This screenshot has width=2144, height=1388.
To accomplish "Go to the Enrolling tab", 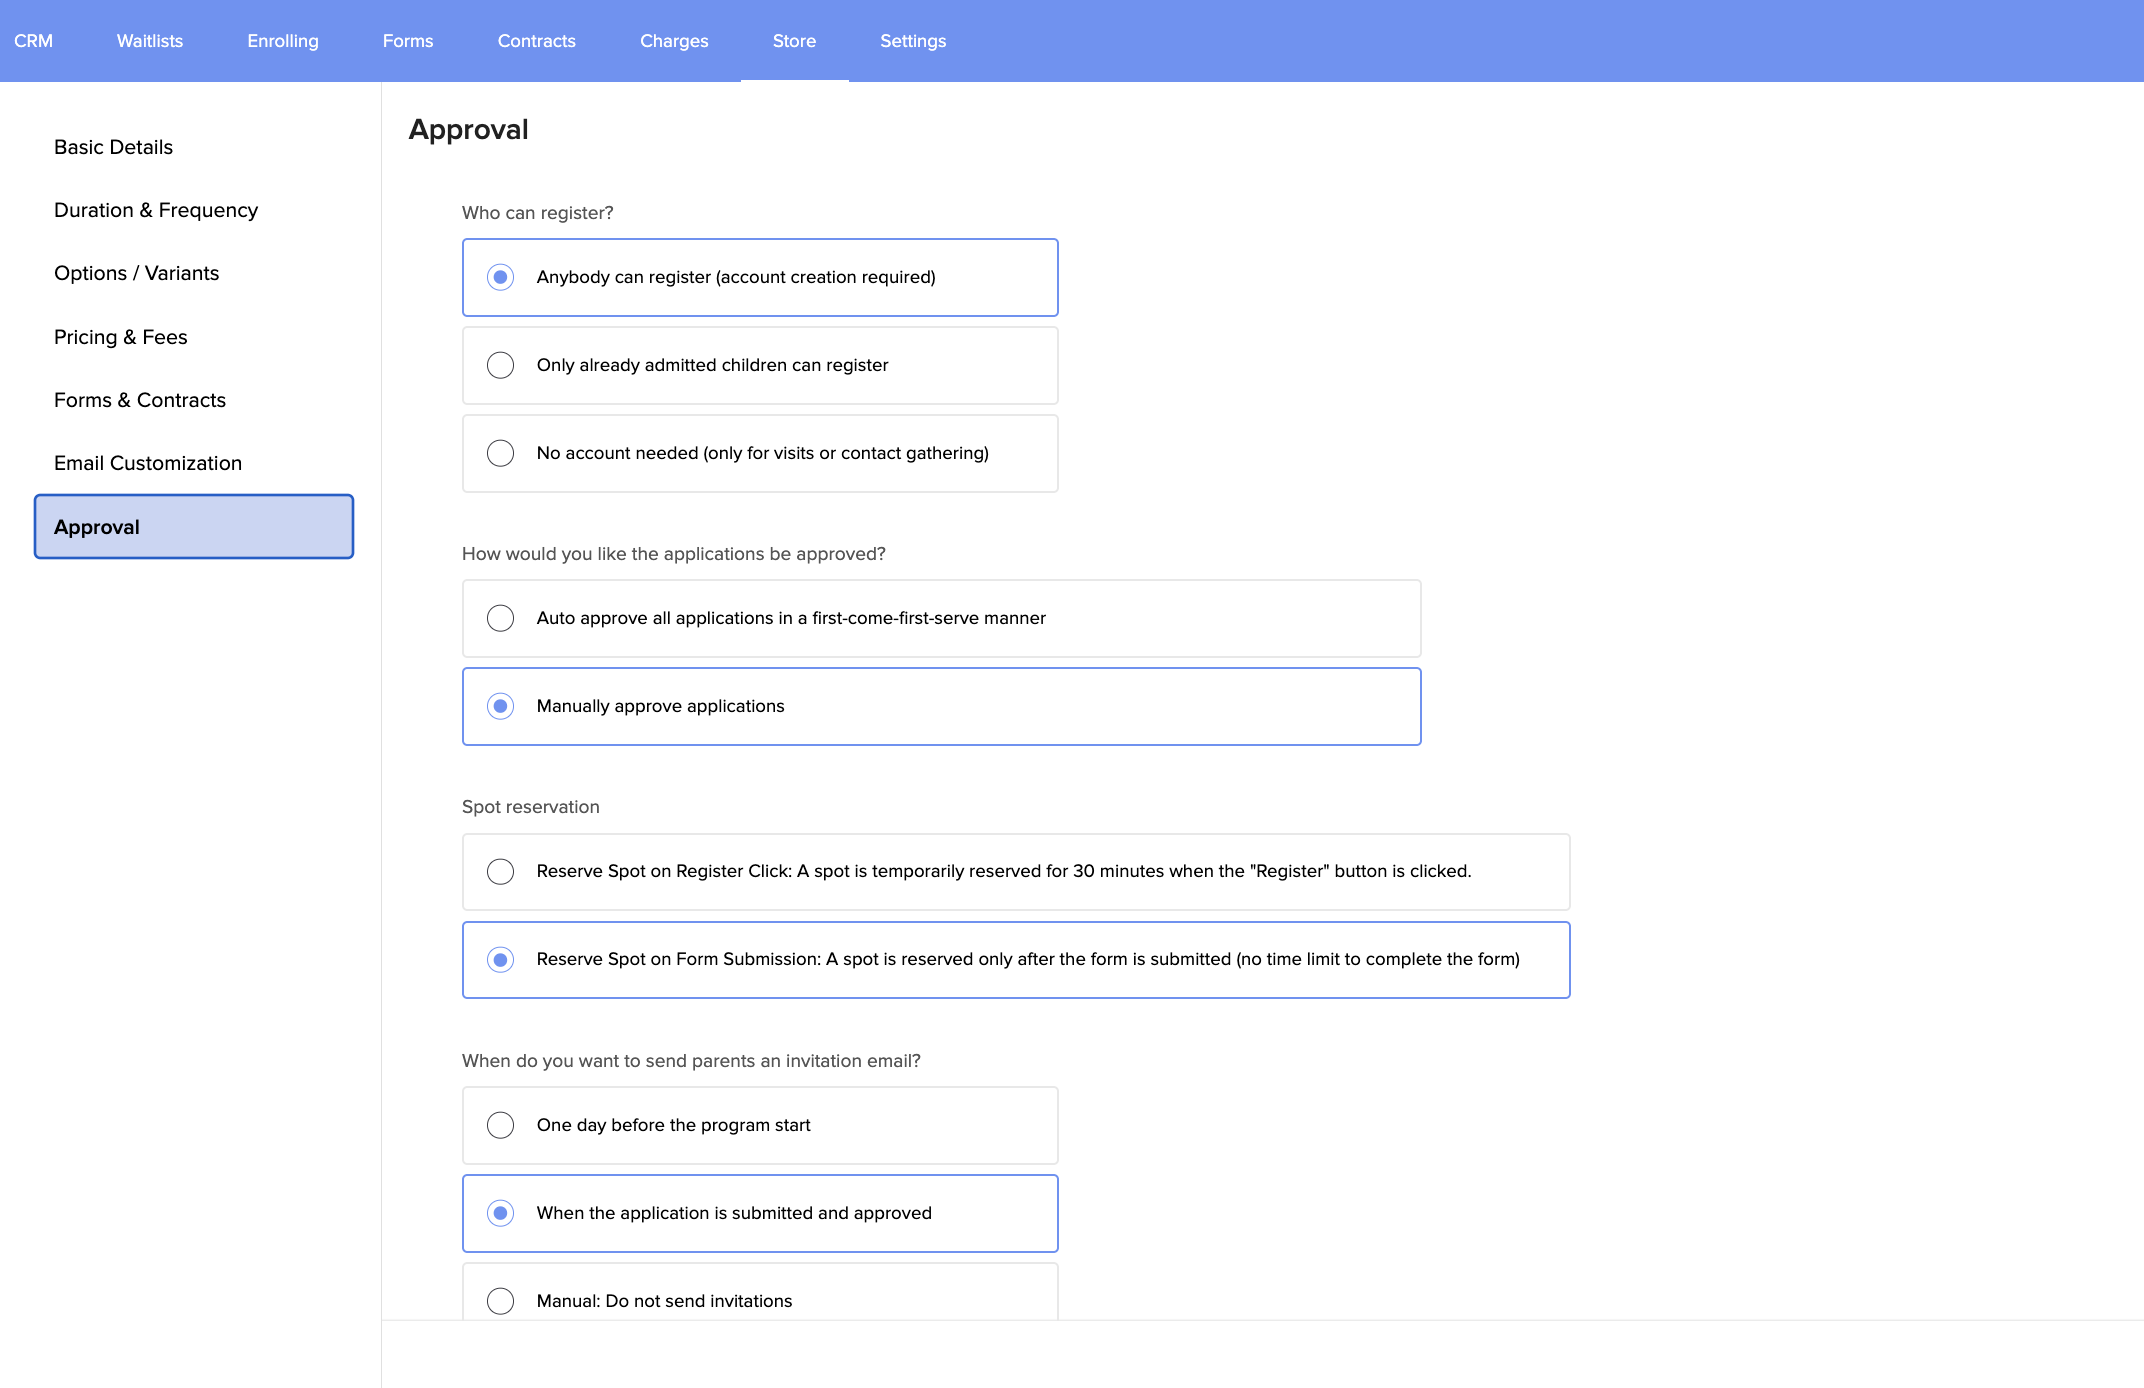I will click(283, 41).
